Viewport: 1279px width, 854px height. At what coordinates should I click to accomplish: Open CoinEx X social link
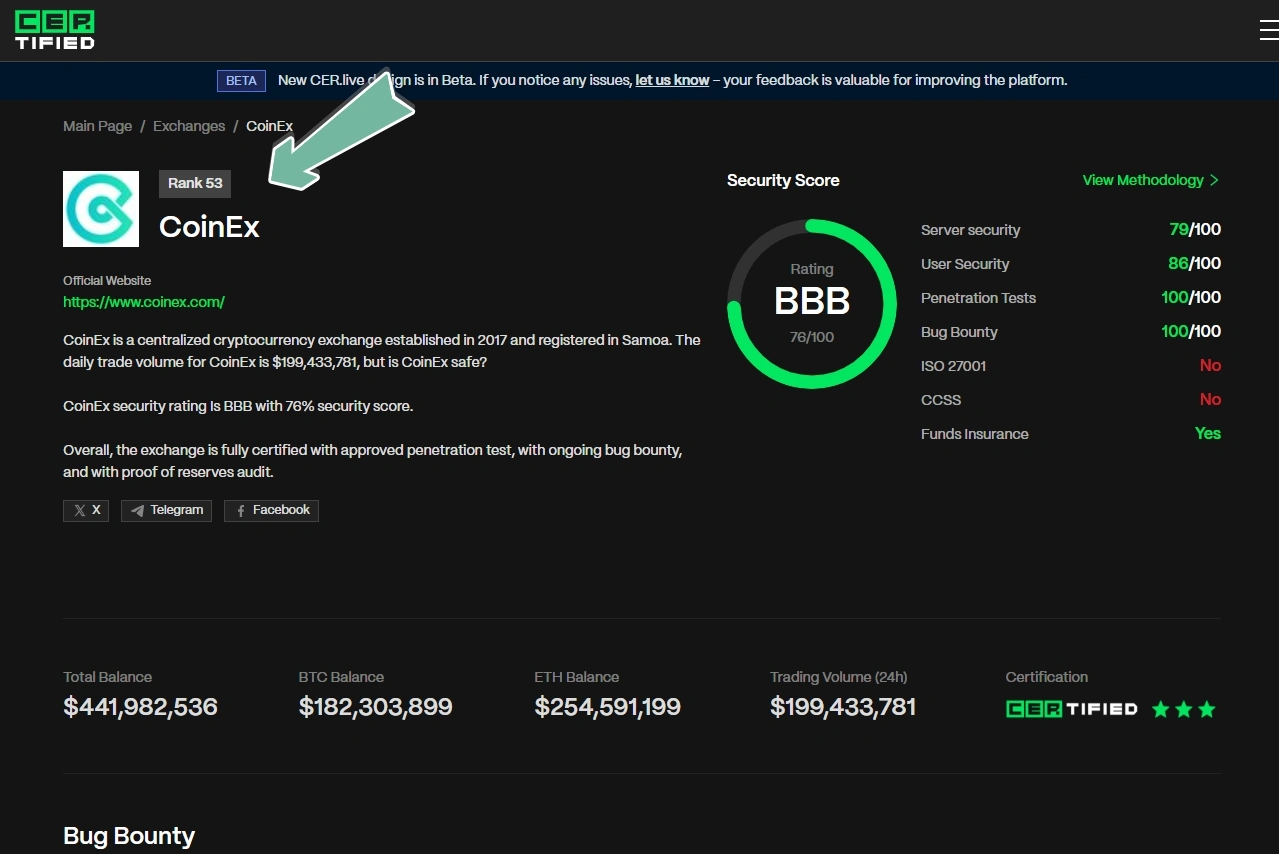click(x=86, y=510)
